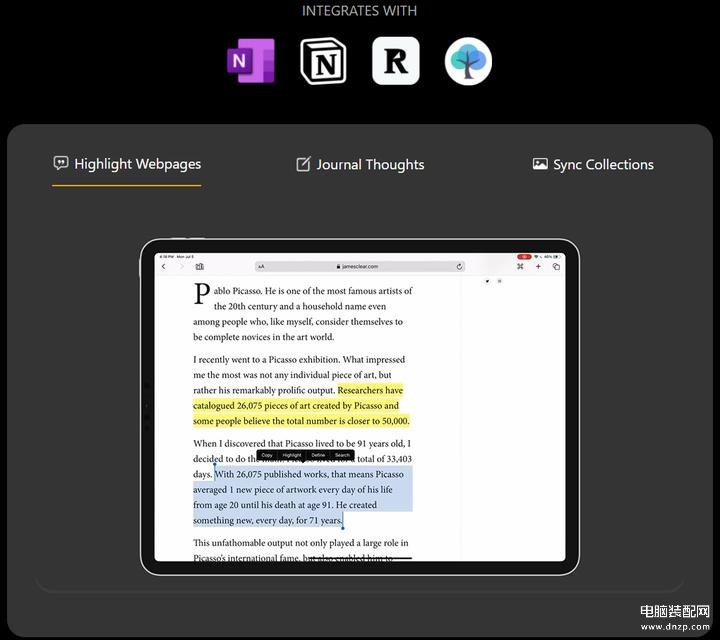
Task: Click the Notion integration icon
Action: click(323, 61)
